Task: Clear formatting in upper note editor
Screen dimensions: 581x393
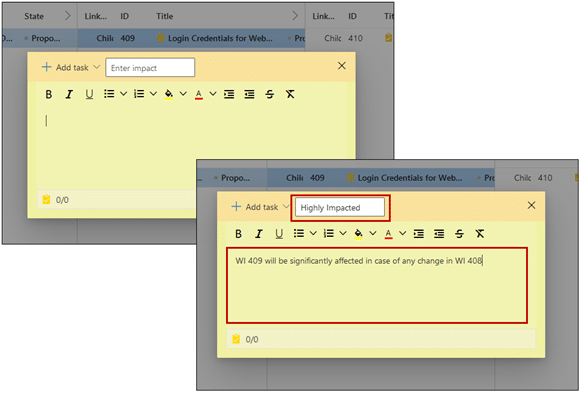Action: [x=290, y=94]
